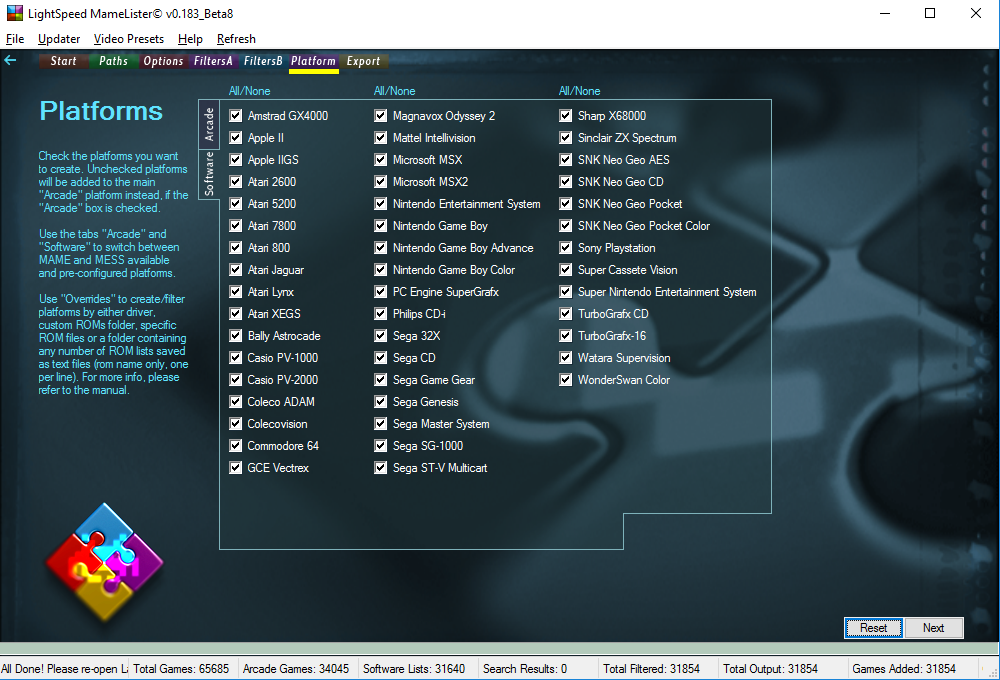
Task: Open the Help menu
Action: coord(190,39)
